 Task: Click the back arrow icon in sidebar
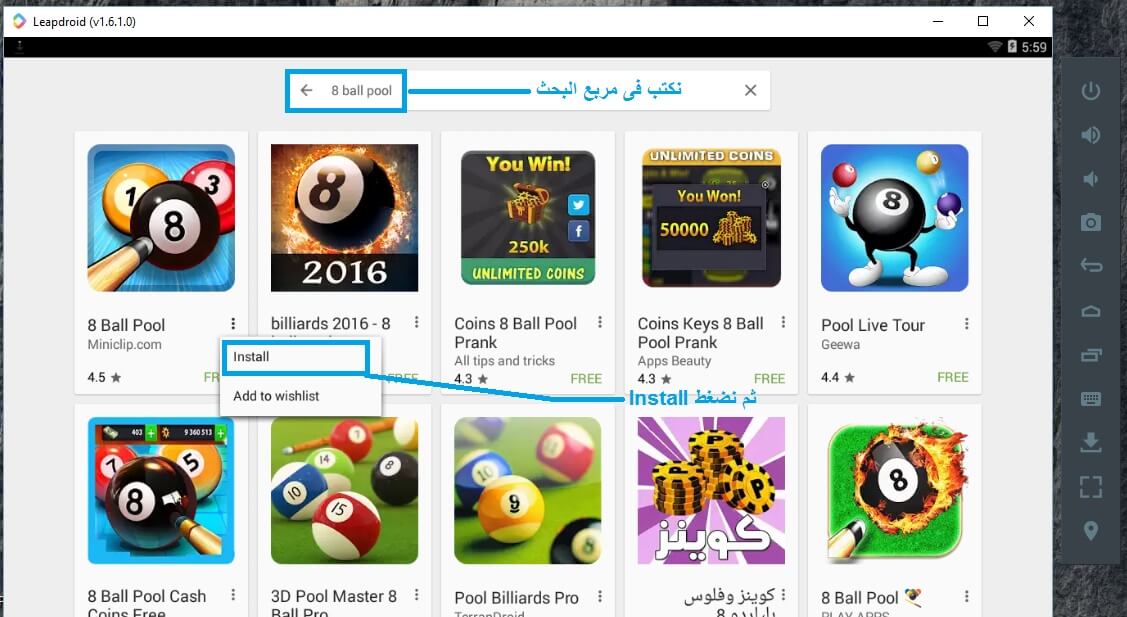(1090, 266)
